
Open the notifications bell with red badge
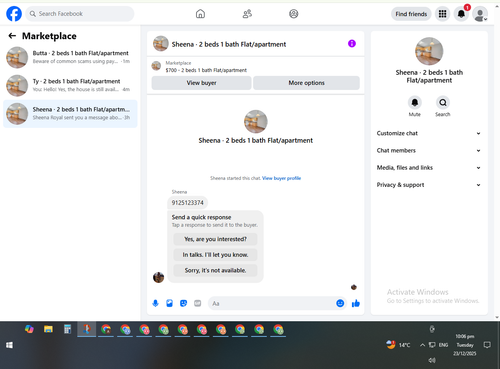(461, 14)
